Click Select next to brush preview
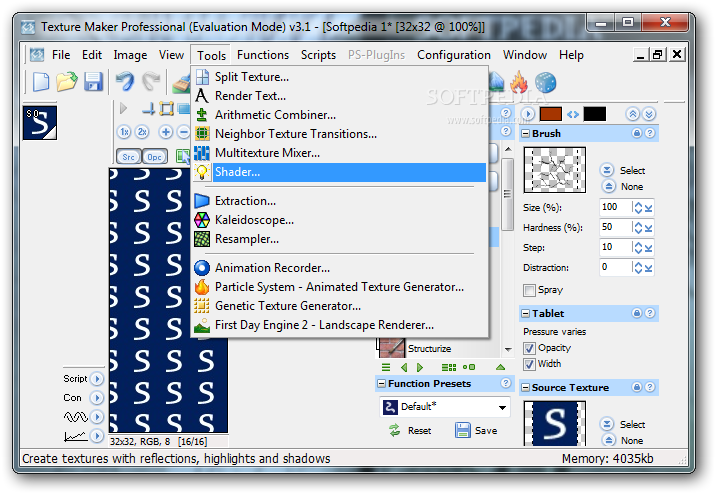 (x=622, y=170)
